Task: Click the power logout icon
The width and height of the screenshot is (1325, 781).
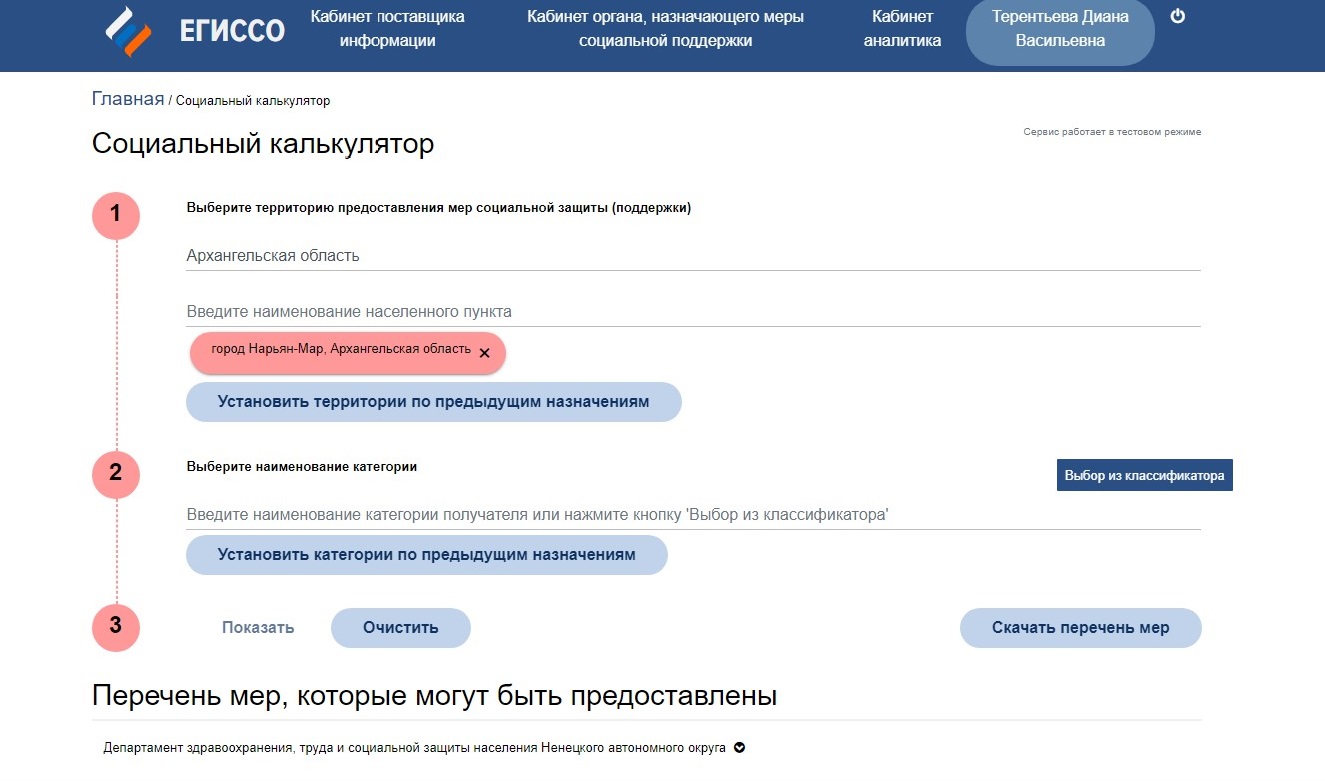Action: pyautogui.click(x=1177, y=16)
